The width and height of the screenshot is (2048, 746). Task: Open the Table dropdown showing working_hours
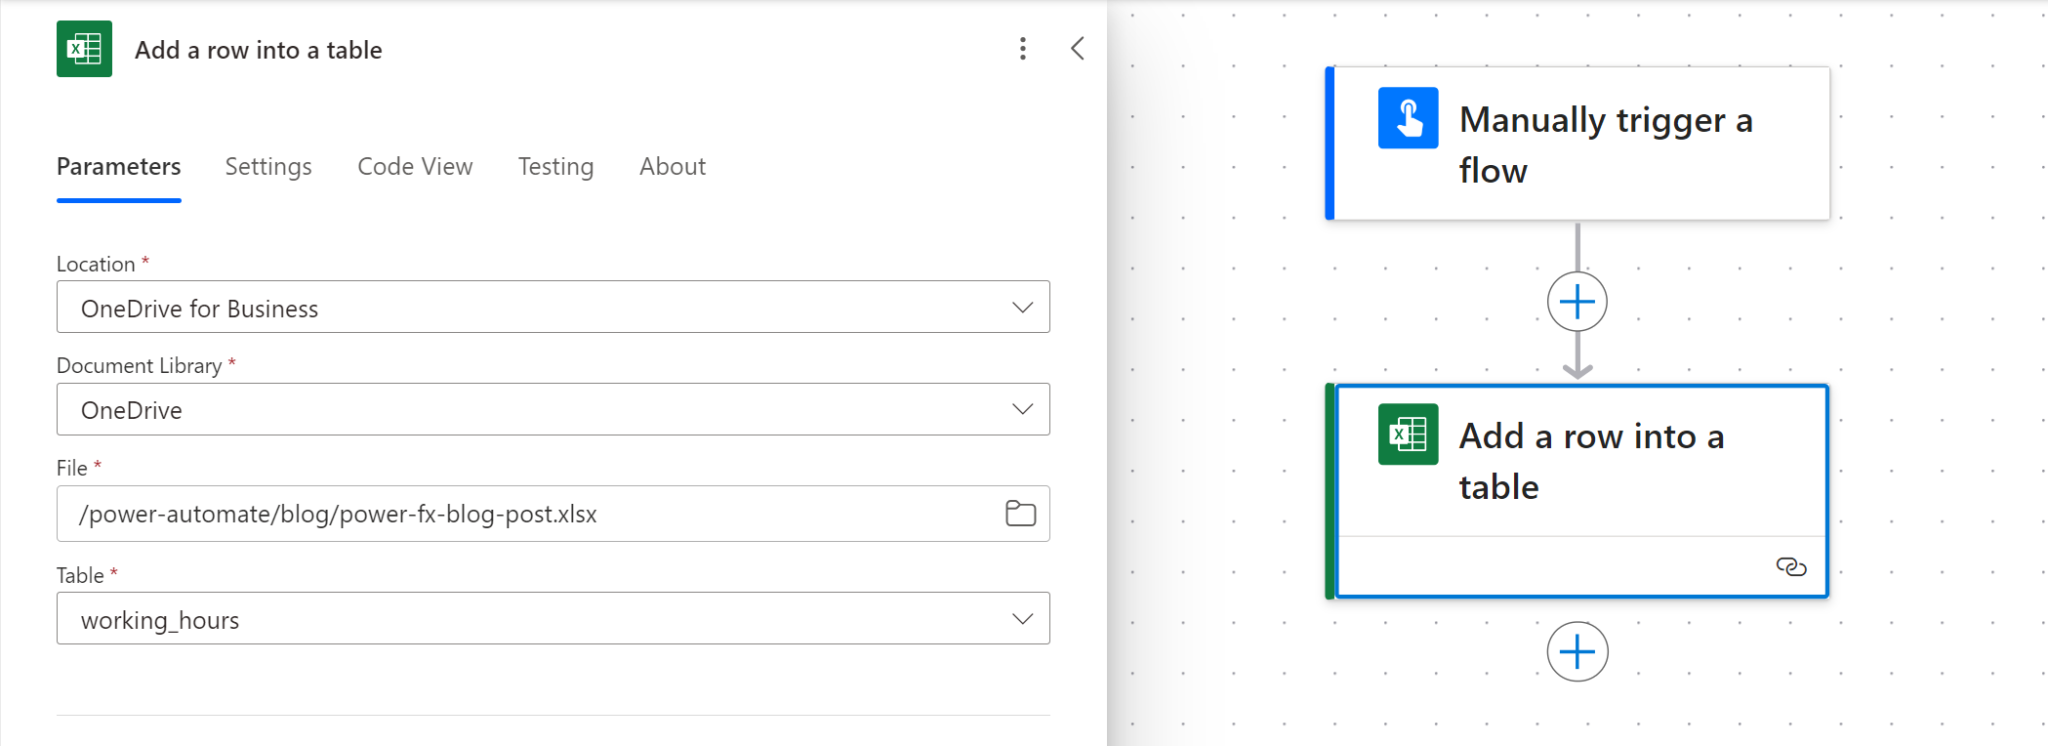coord(1022,620)
